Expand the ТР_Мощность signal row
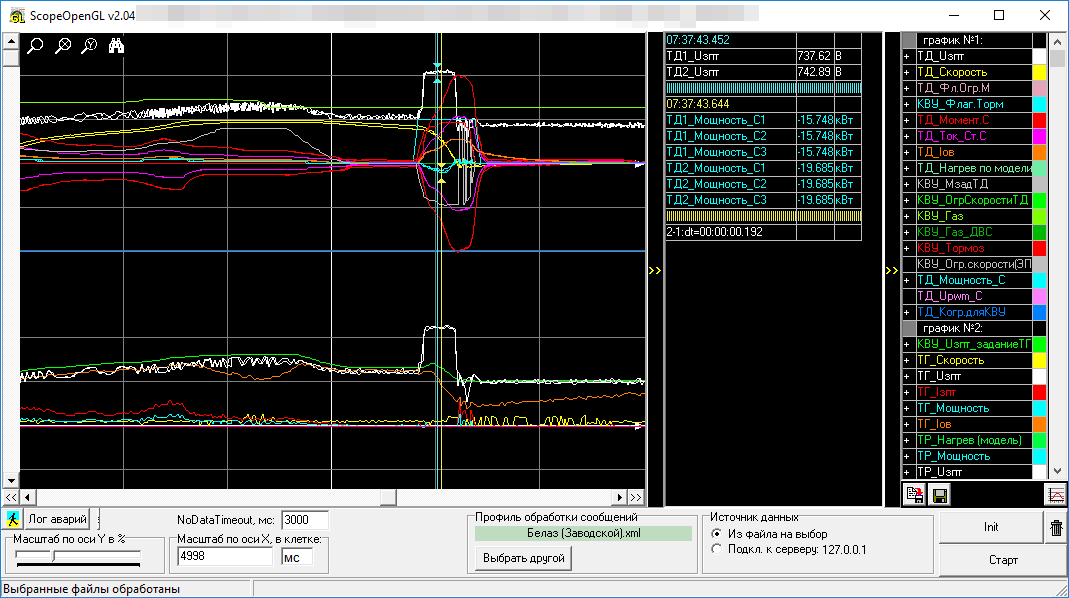The width and height of the screenshot is (1069, 598). (907, 456)
